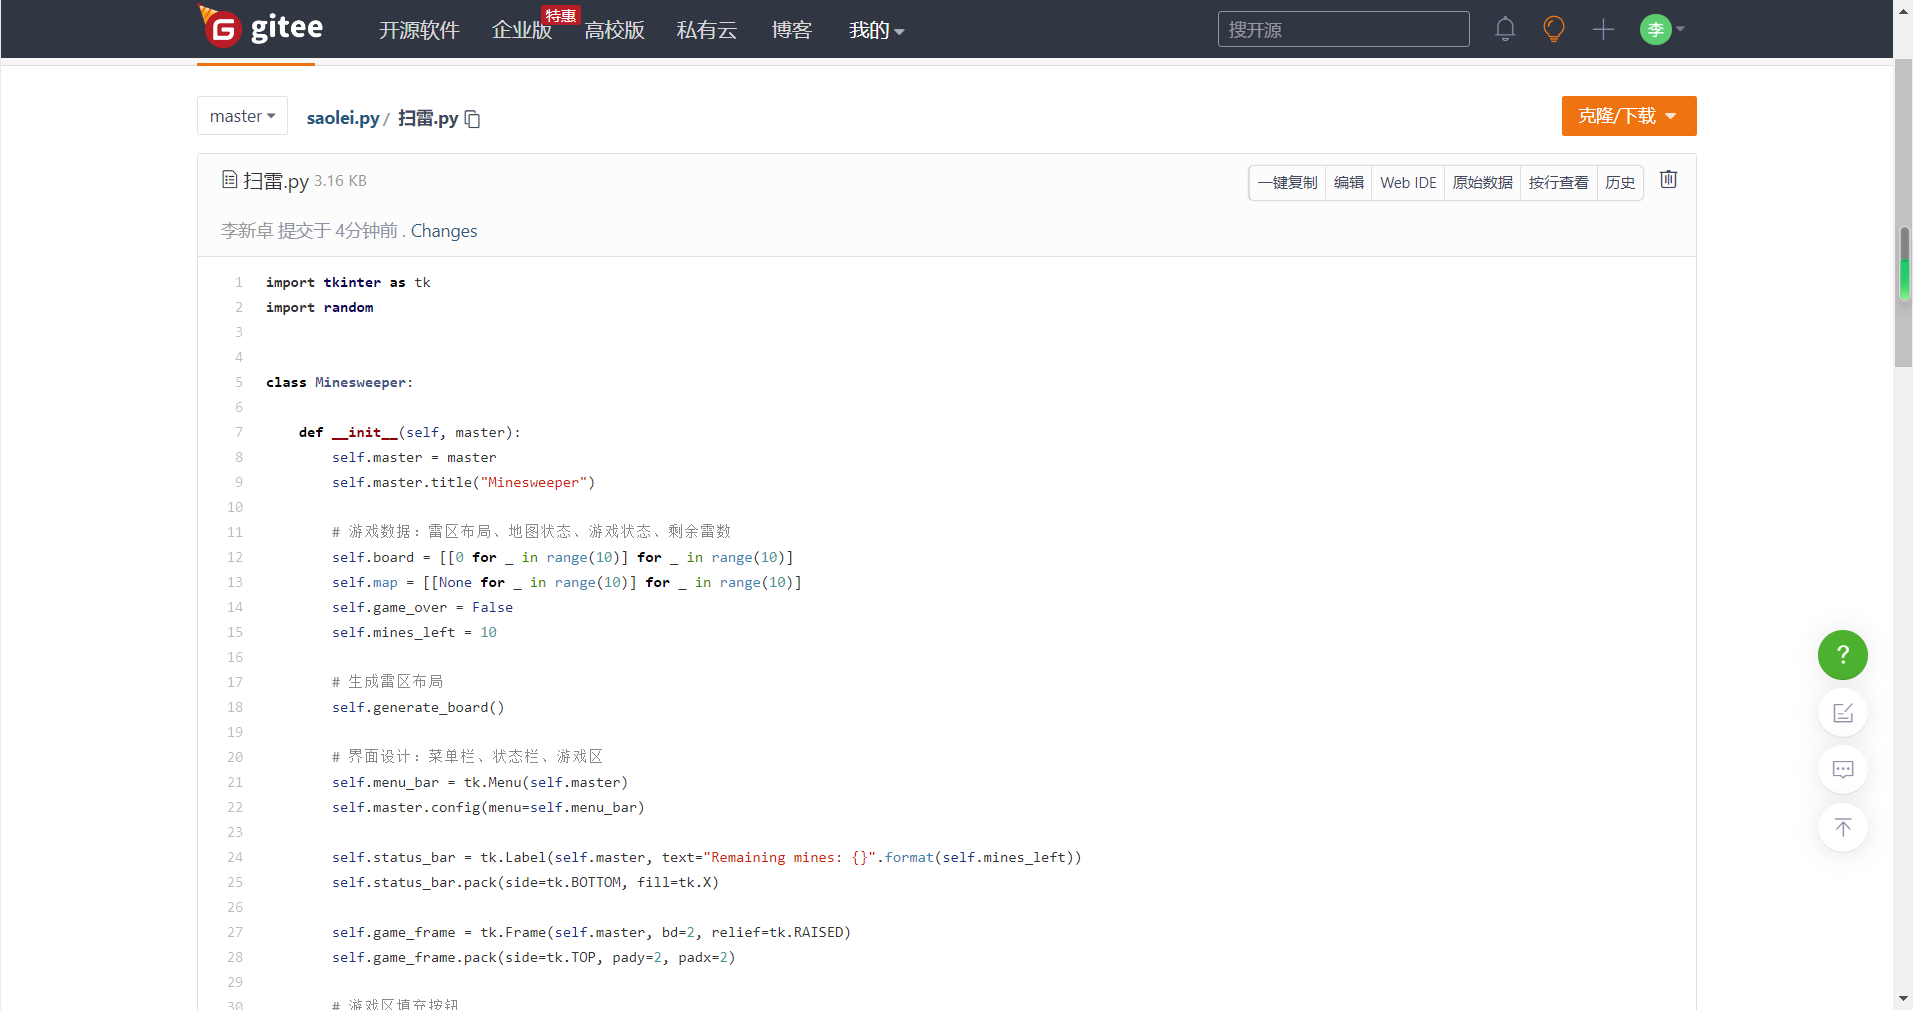Click the 原始数据 button
The image size is (1913, 1010).
tap(1482, 183)
